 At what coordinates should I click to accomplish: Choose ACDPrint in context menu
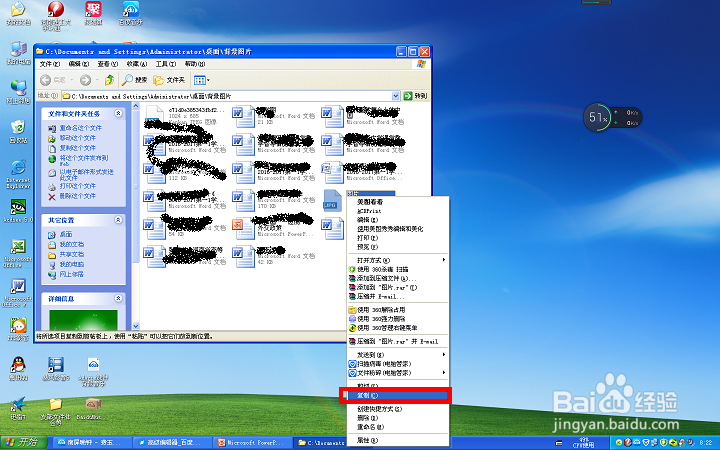coord(398,211)
